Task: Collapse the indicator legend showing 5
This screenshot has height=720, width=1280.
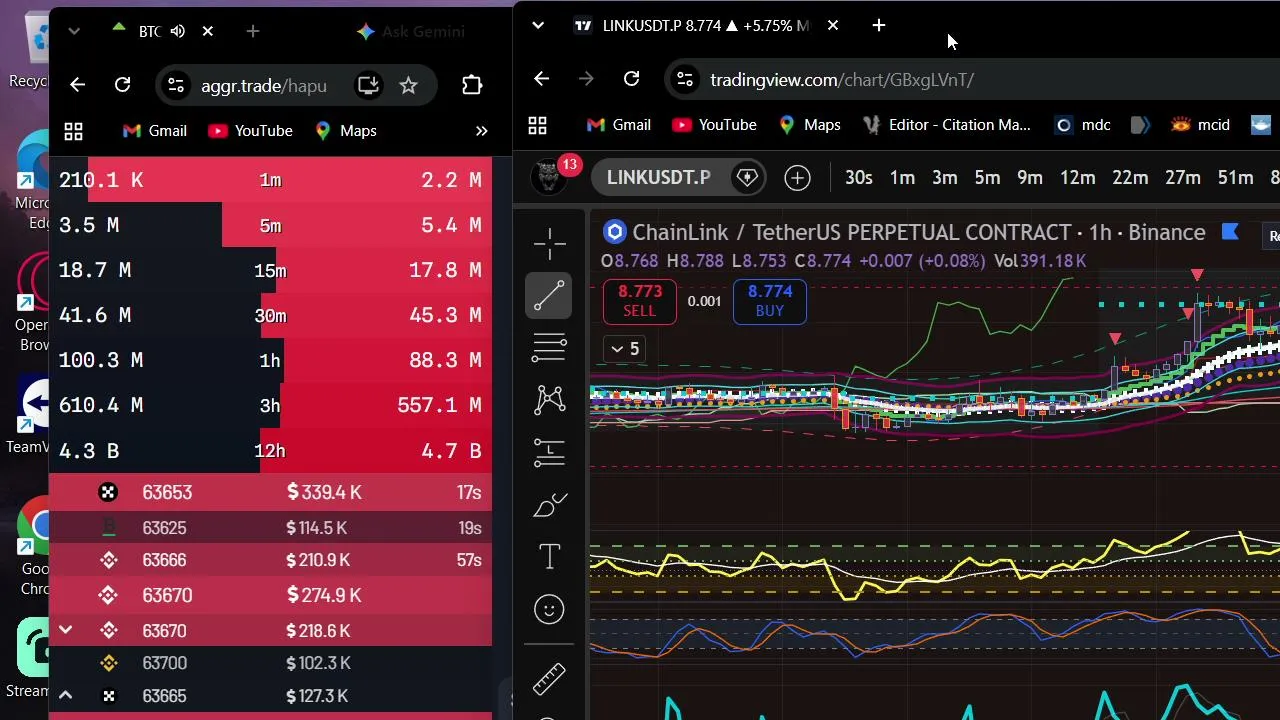Action: tap(624, 349)
